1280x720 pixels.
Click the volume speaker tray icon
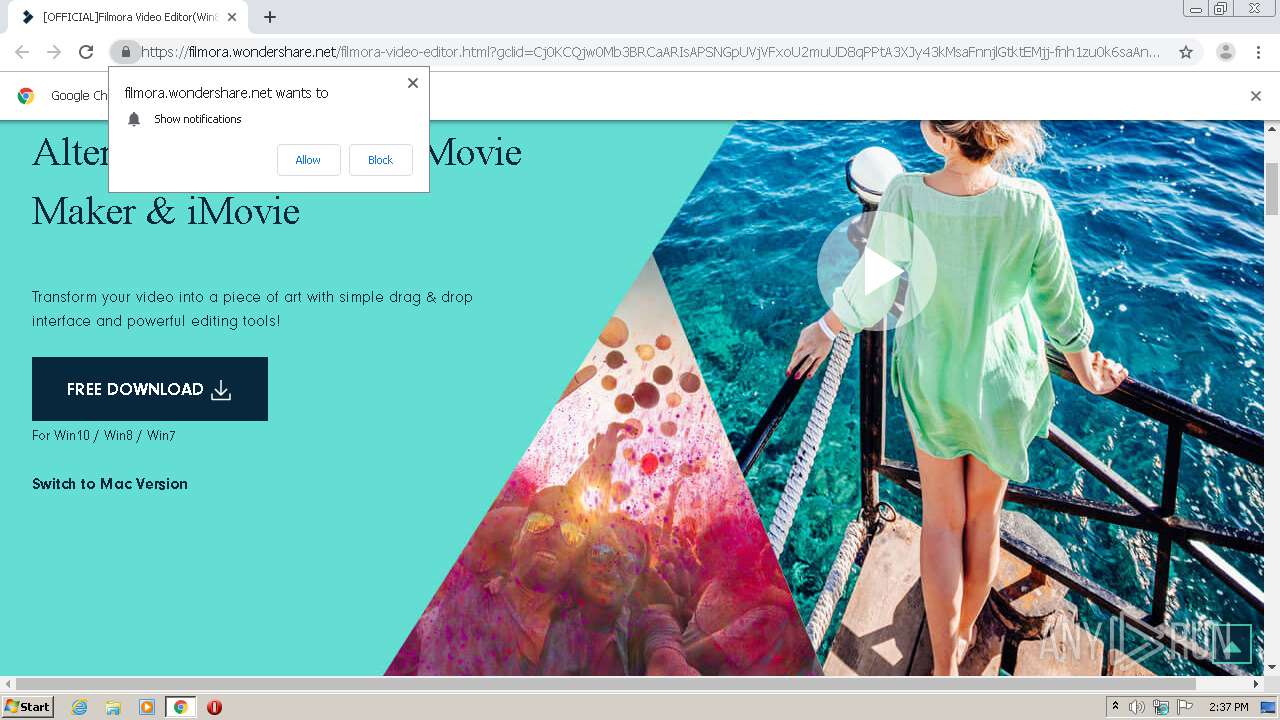(1137, 707)
